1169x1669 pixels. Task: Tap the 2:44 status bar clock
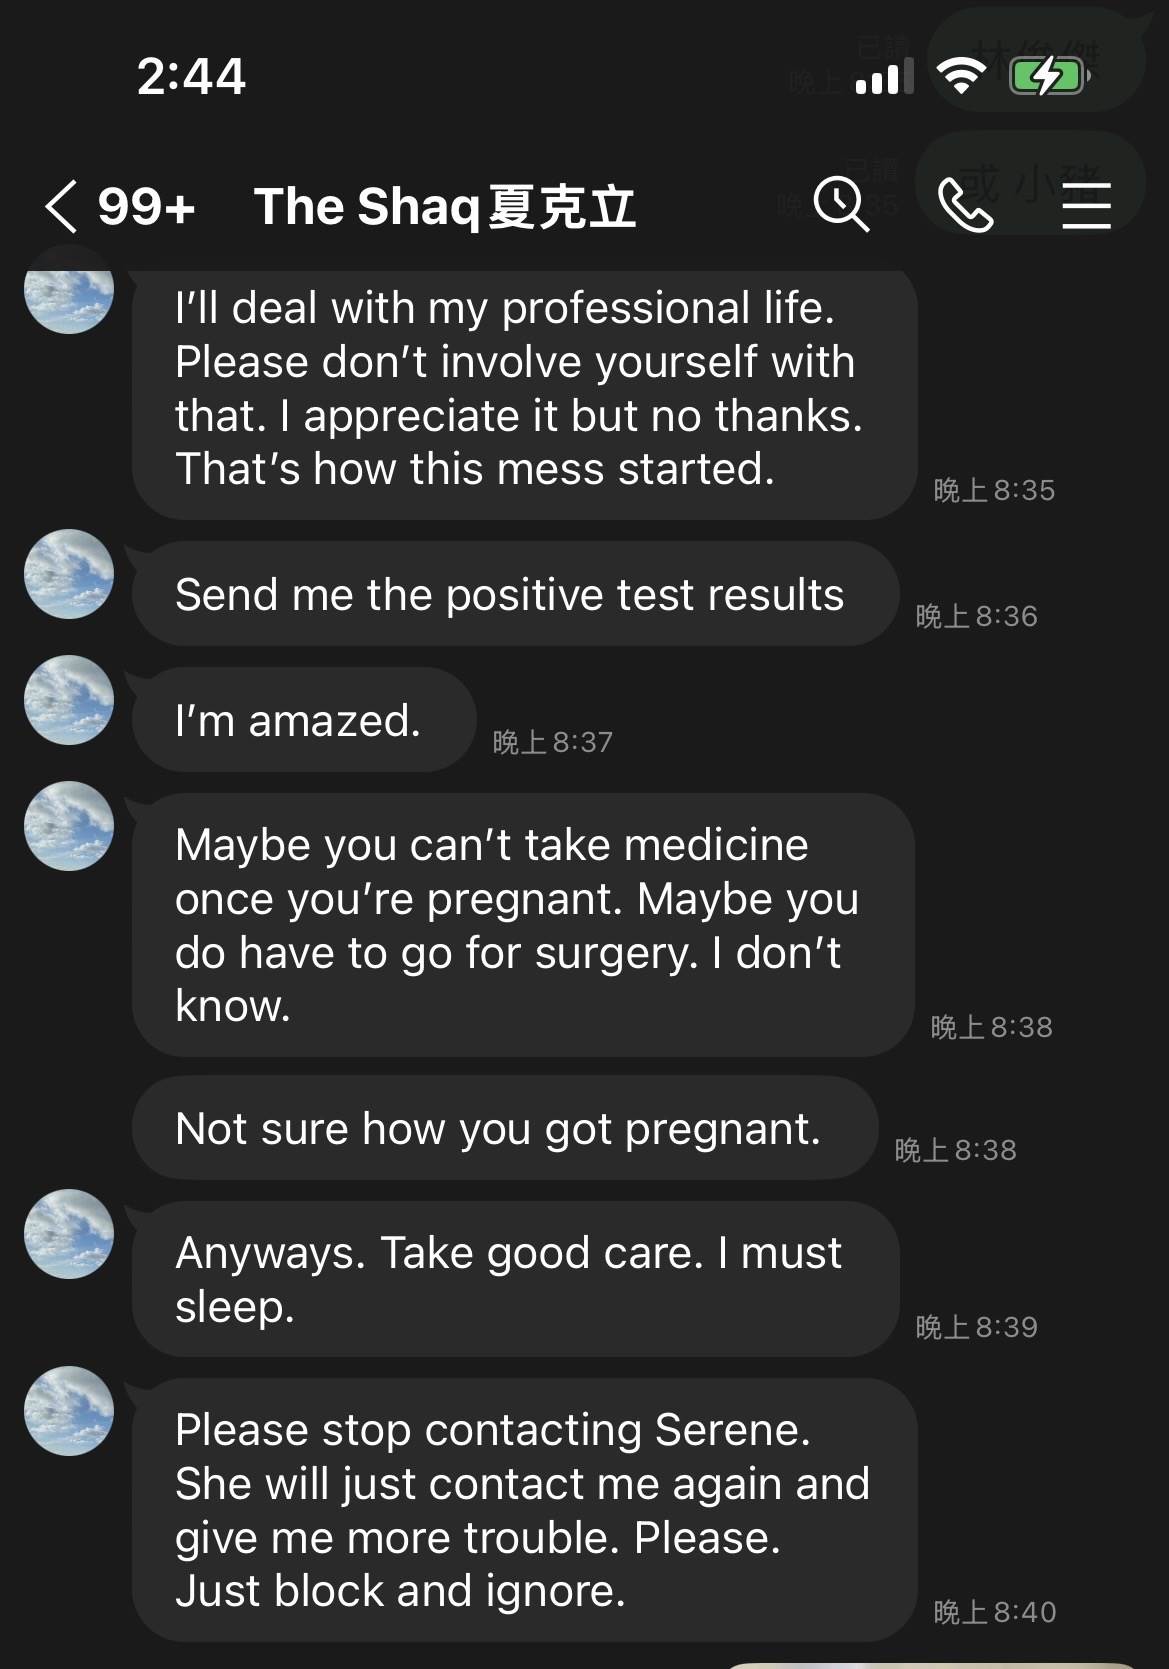191,76
